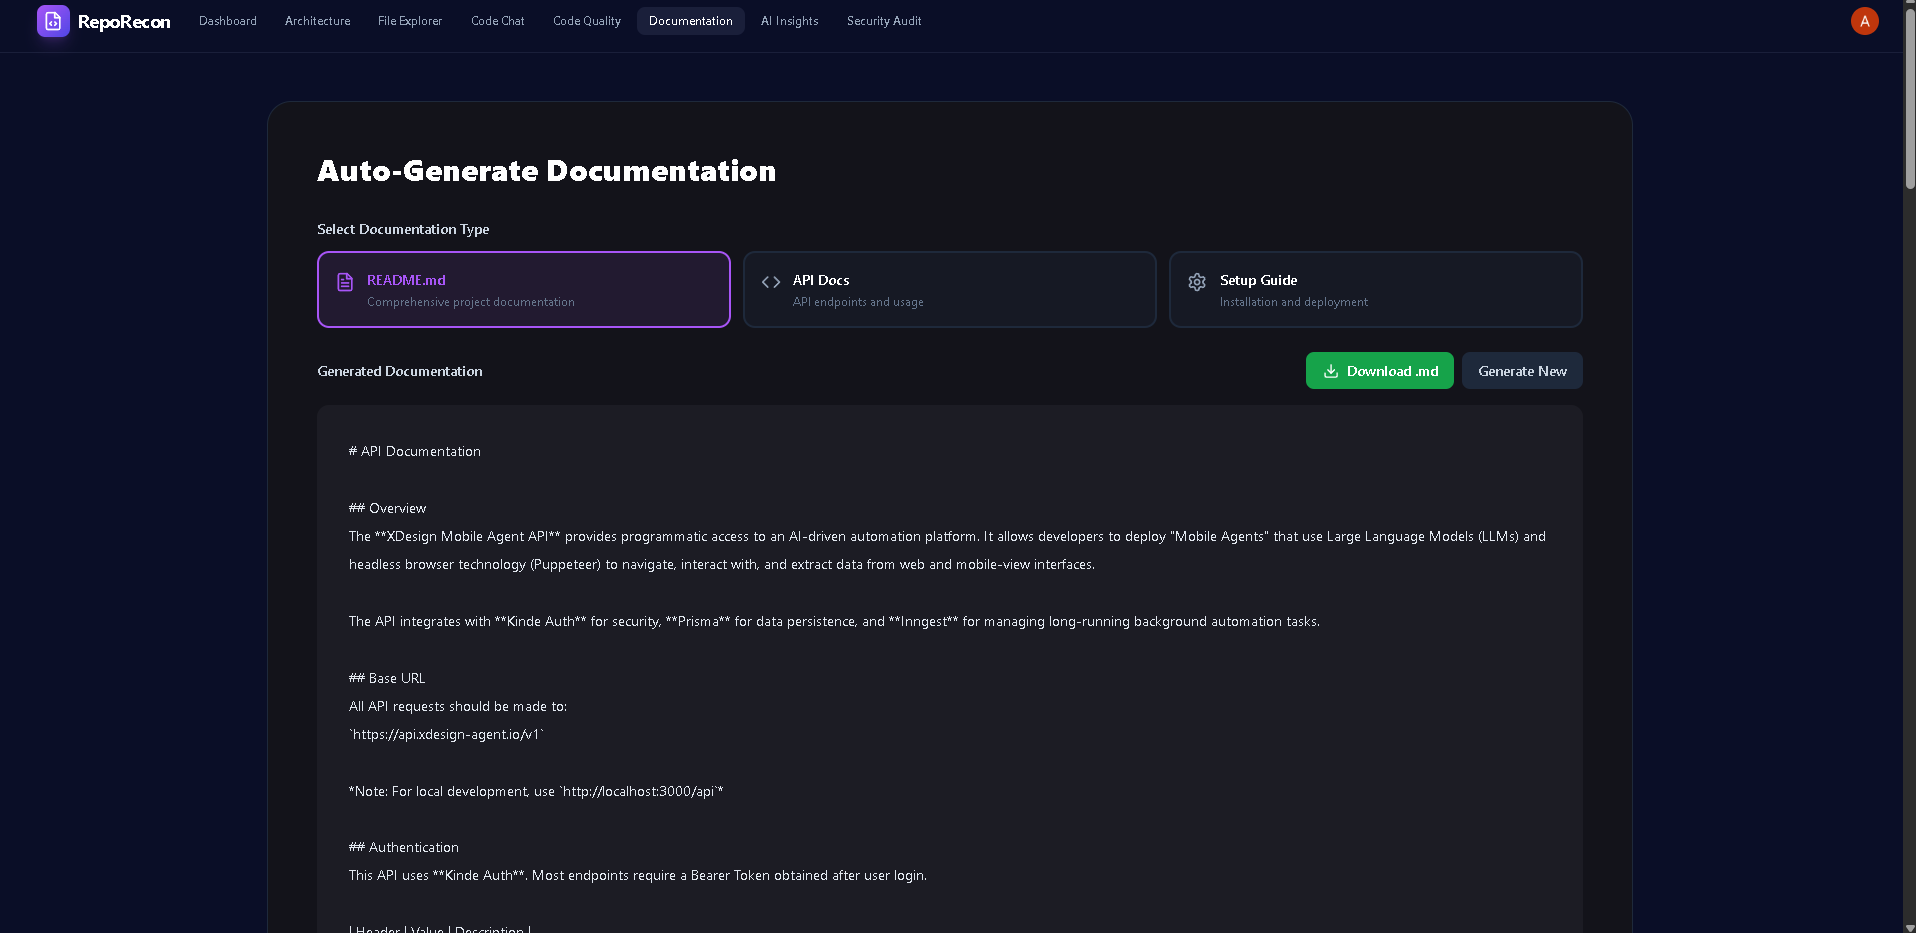Click the API Docs code brackets icon
Screen dimensions: 1916x933
(771, 282)
